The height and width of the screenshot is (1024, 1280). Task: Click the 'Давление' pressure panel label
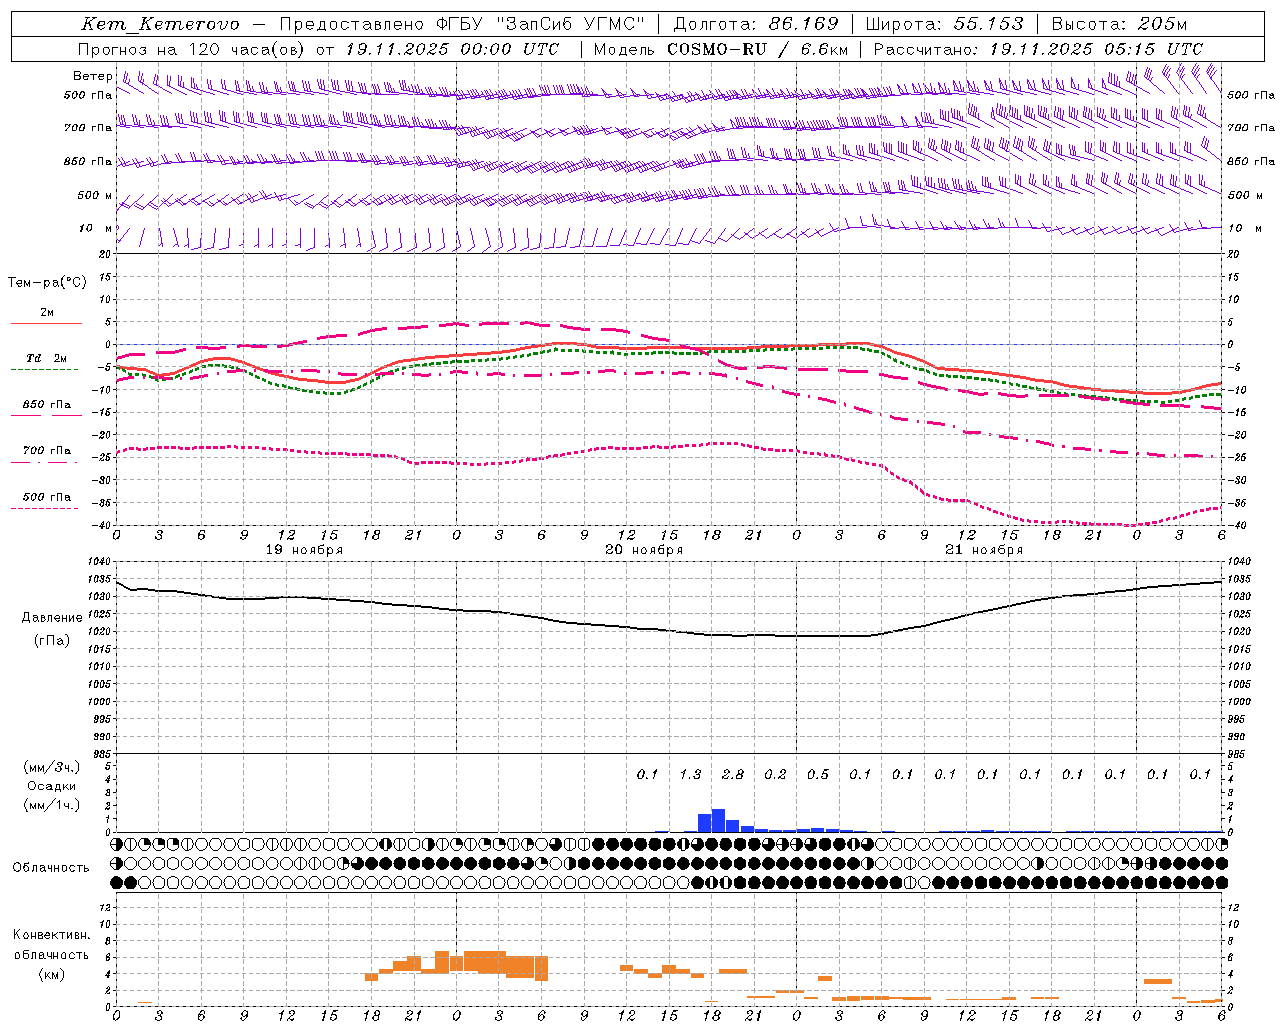pyautogui.click(x=52, y=618)
